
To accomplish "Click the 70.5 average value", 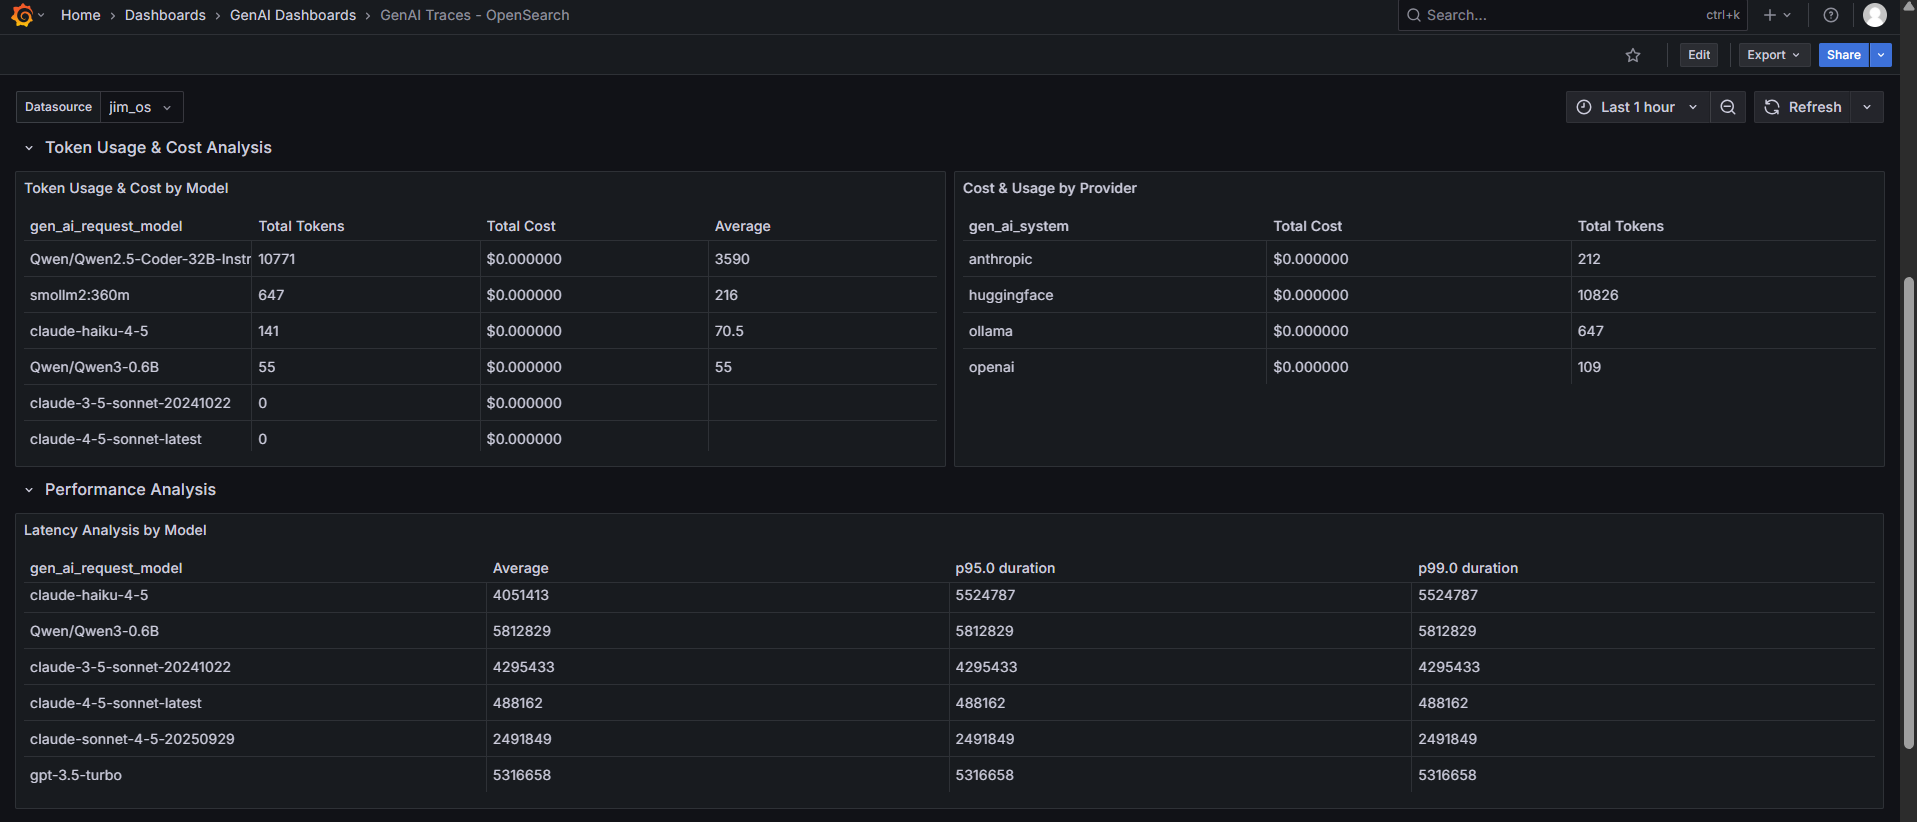I will point(728,331).
